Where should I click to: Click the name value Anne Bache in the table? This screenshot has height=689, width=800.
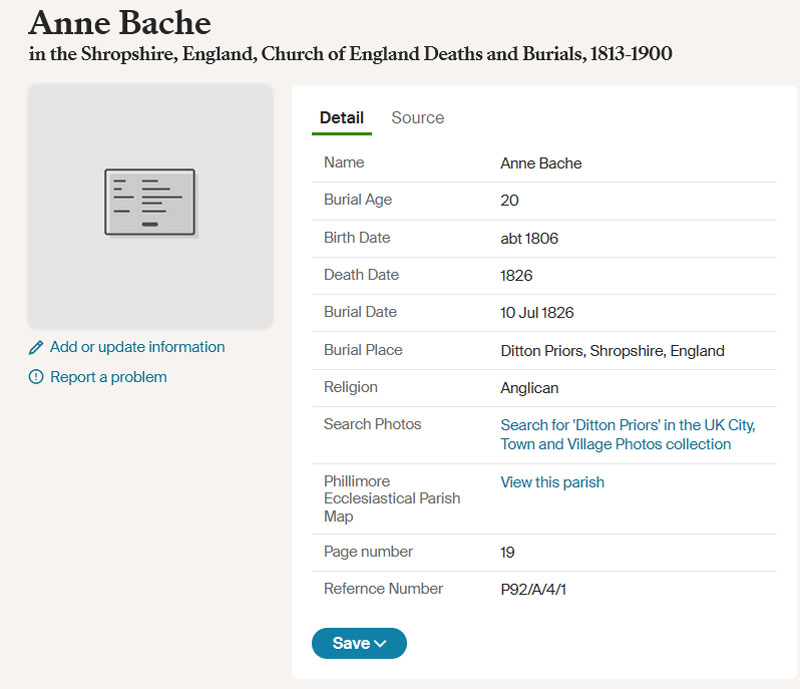[541, 163]
